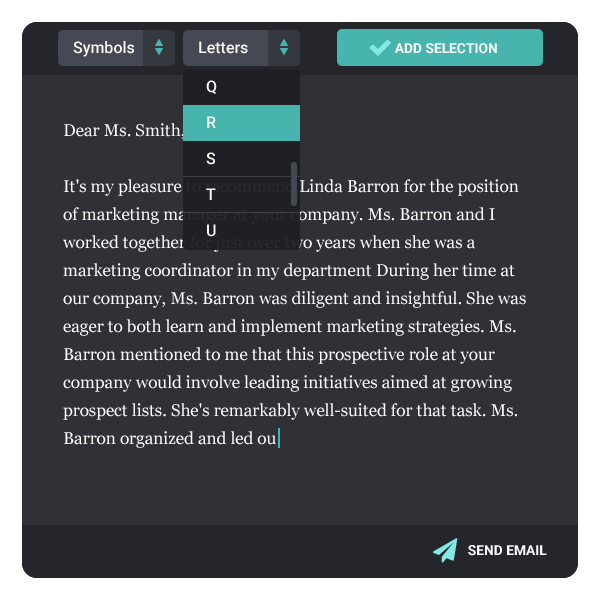This screenshot has width=600, height=600.
Task: Choose the highlighted letter R
Action: 241,123
